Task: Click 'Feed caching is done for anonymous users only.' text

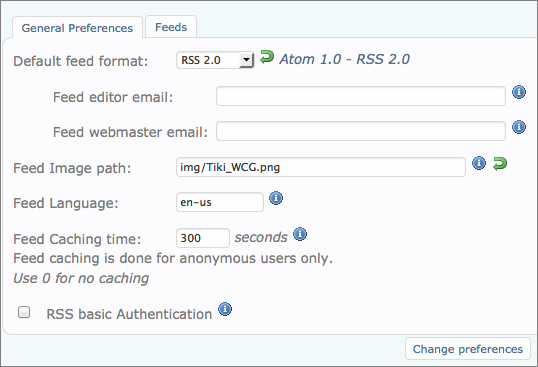Action: [x=173, y=258]
